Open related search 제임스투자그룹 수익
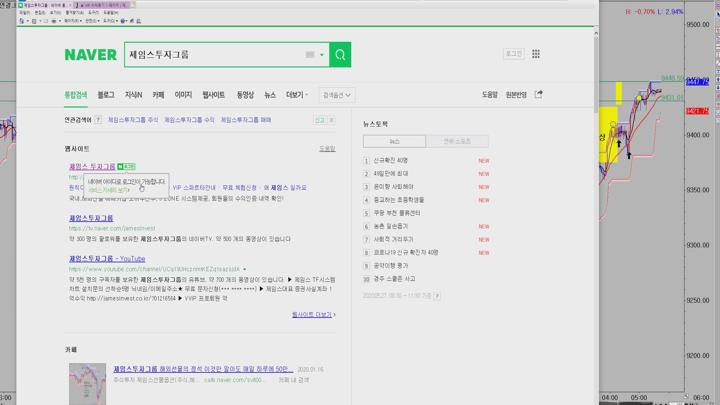The height and width of the screenshot is (405, 720). [189, 120]
